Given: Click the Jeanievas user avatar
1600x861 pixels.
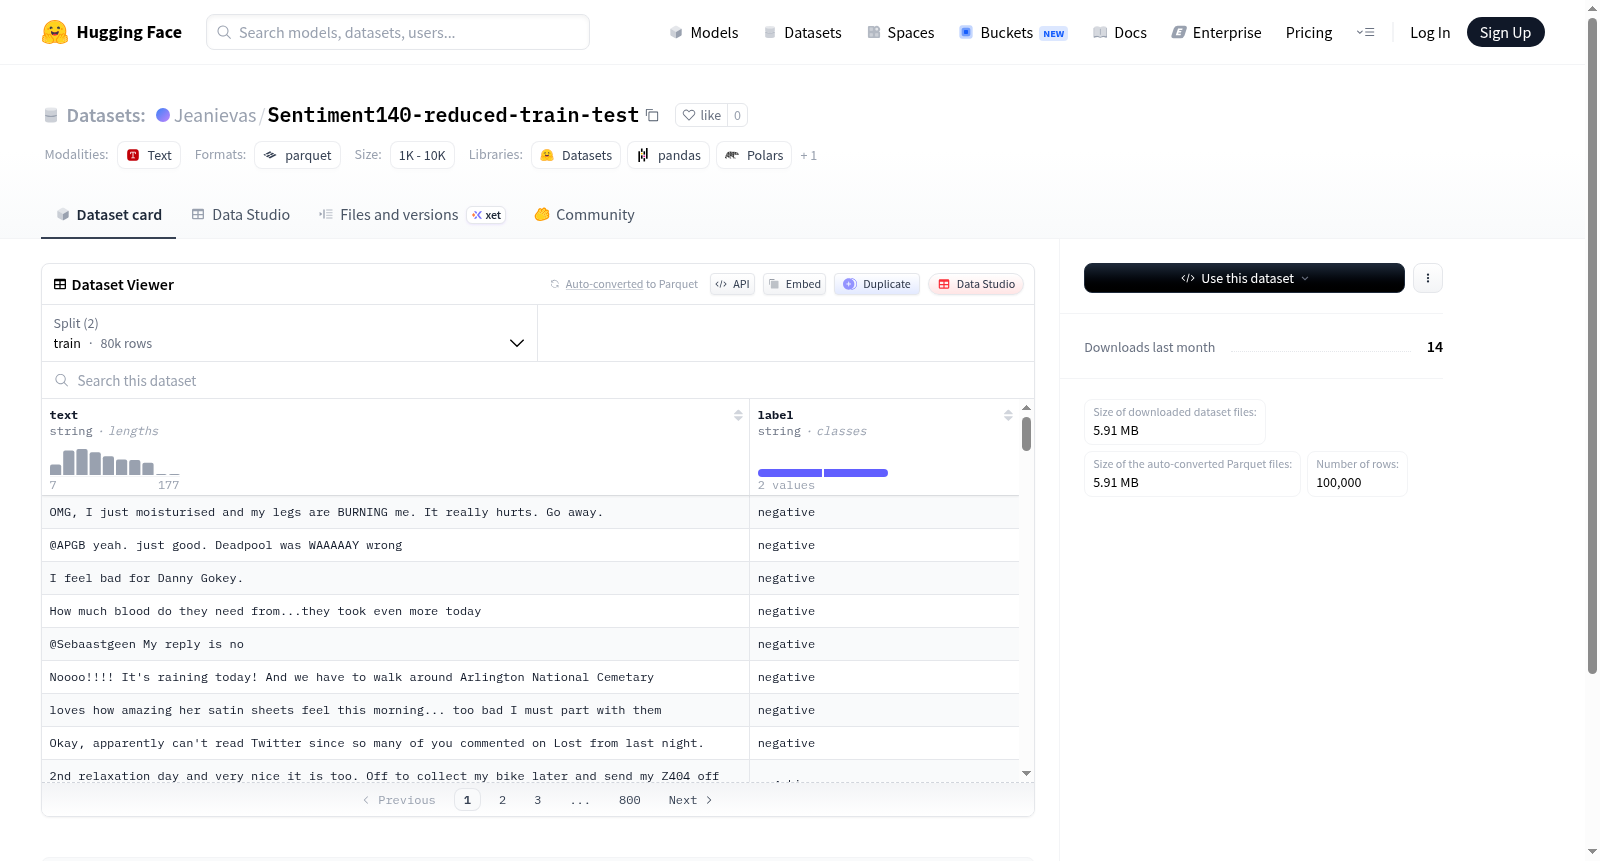Looking at the screenshot, I should coord(163,115).
